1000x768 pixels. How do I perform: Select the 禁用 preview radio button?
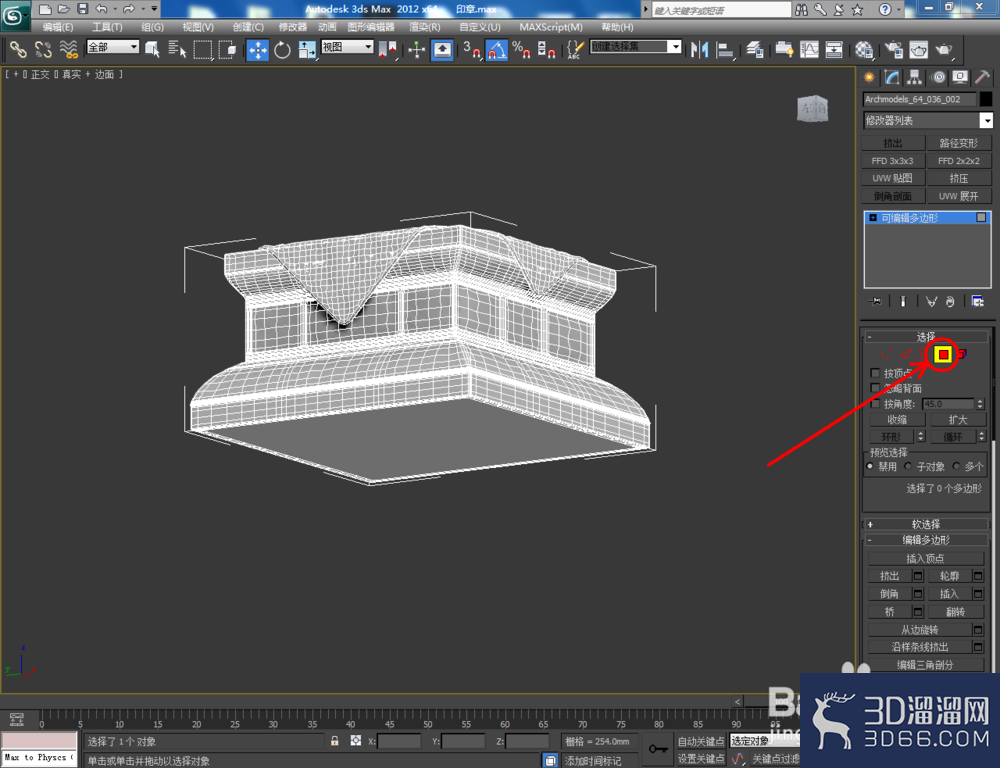click(x=871, y=467)
